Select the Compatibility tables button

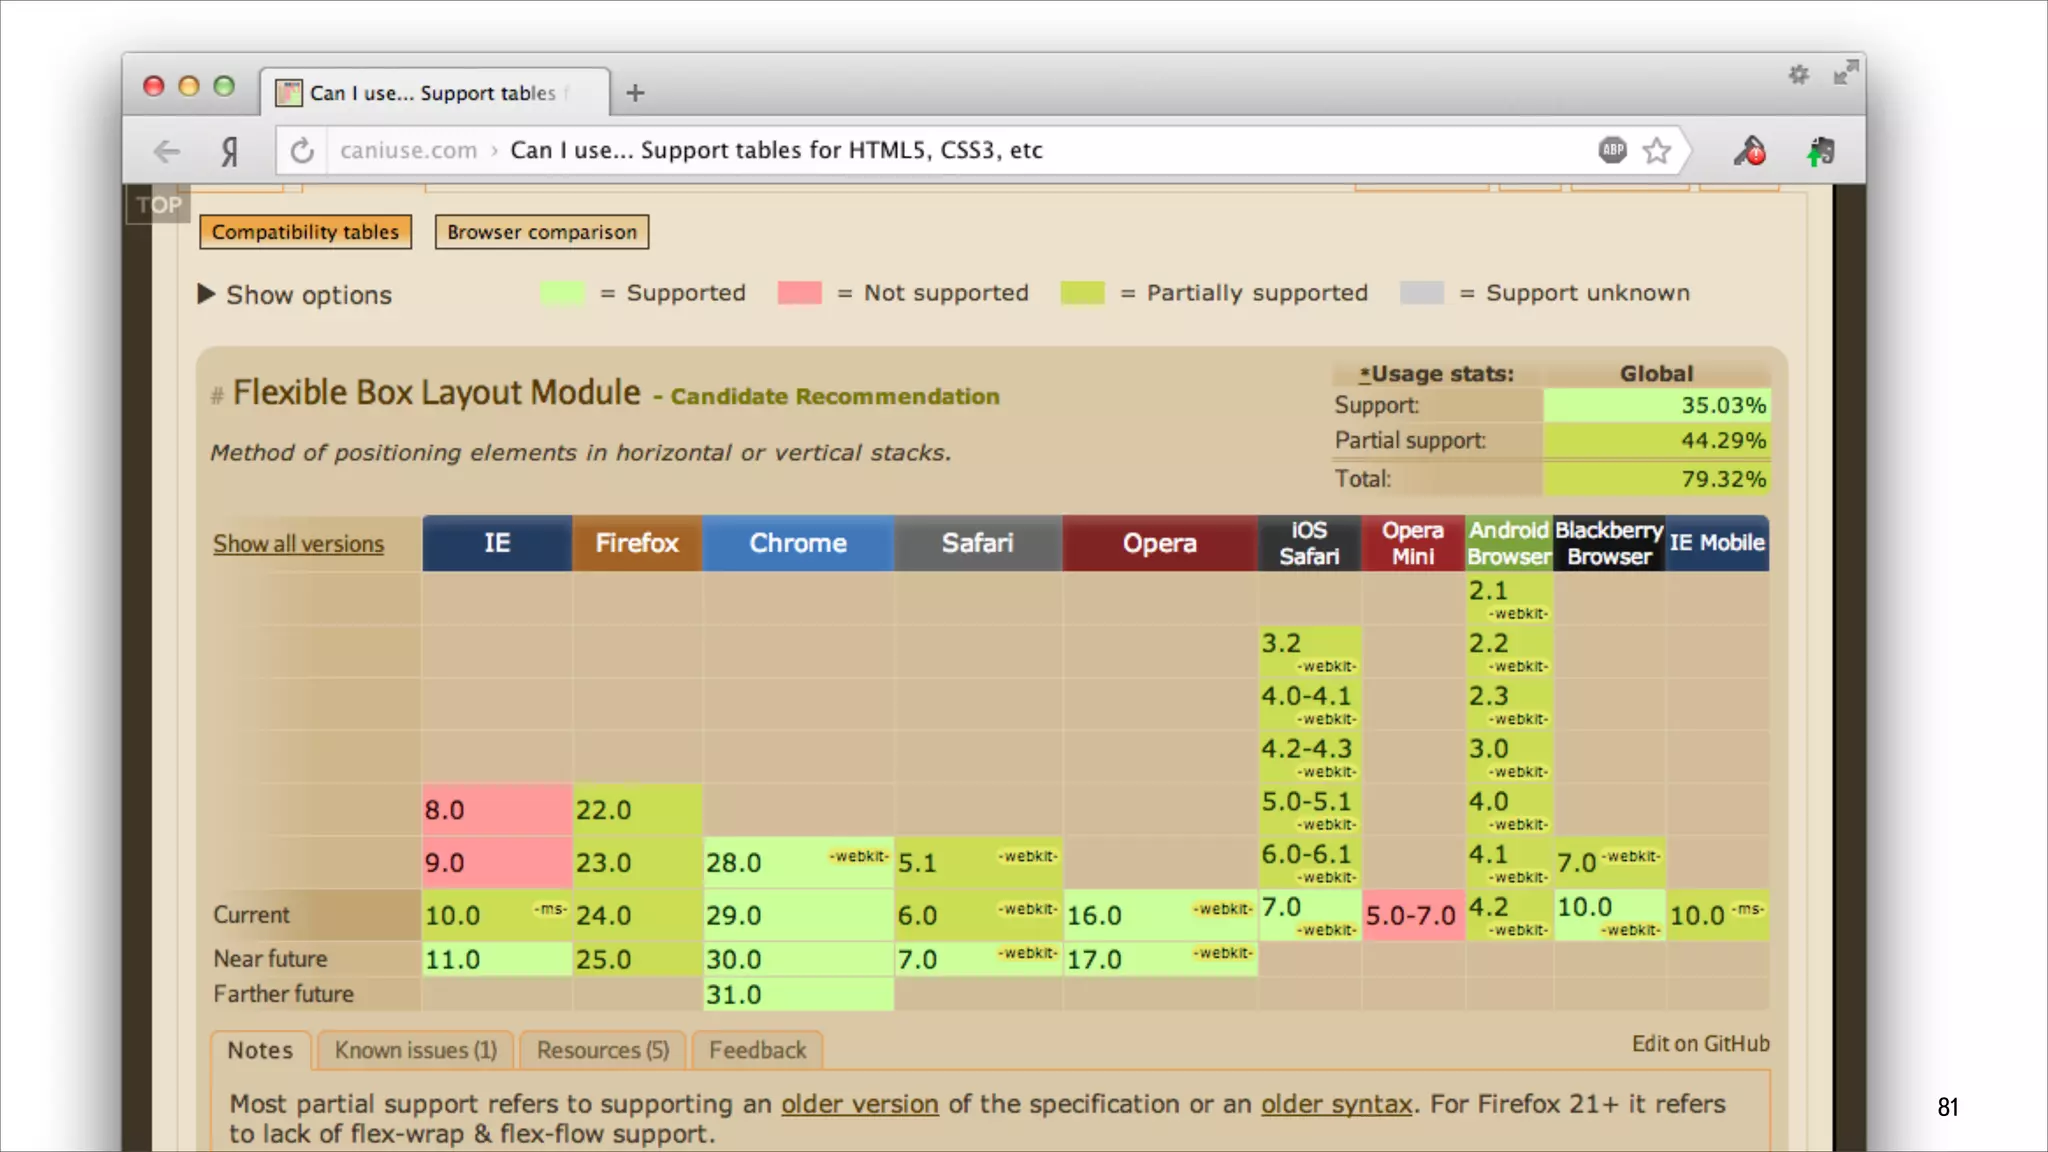305,232
